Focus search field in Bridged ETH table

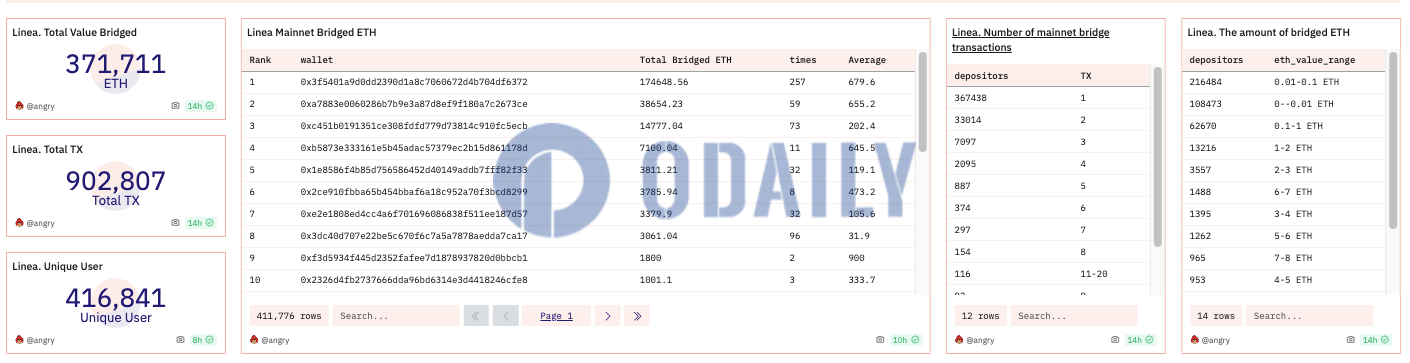[394, 316]
